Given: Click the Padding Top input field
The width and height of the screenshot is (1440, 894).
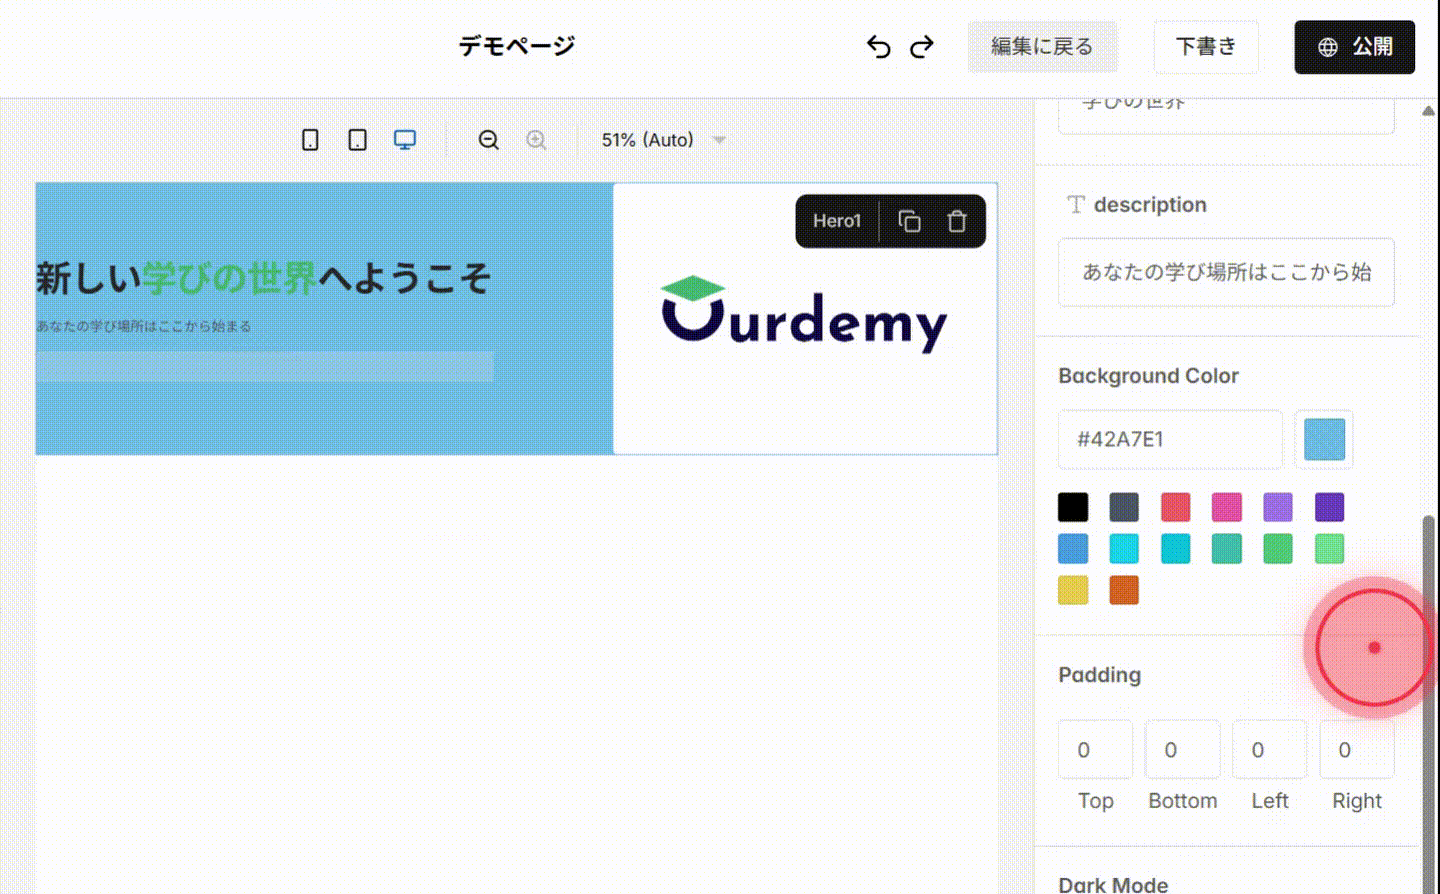Looking at the screenshot, I should pos(1094,749).
